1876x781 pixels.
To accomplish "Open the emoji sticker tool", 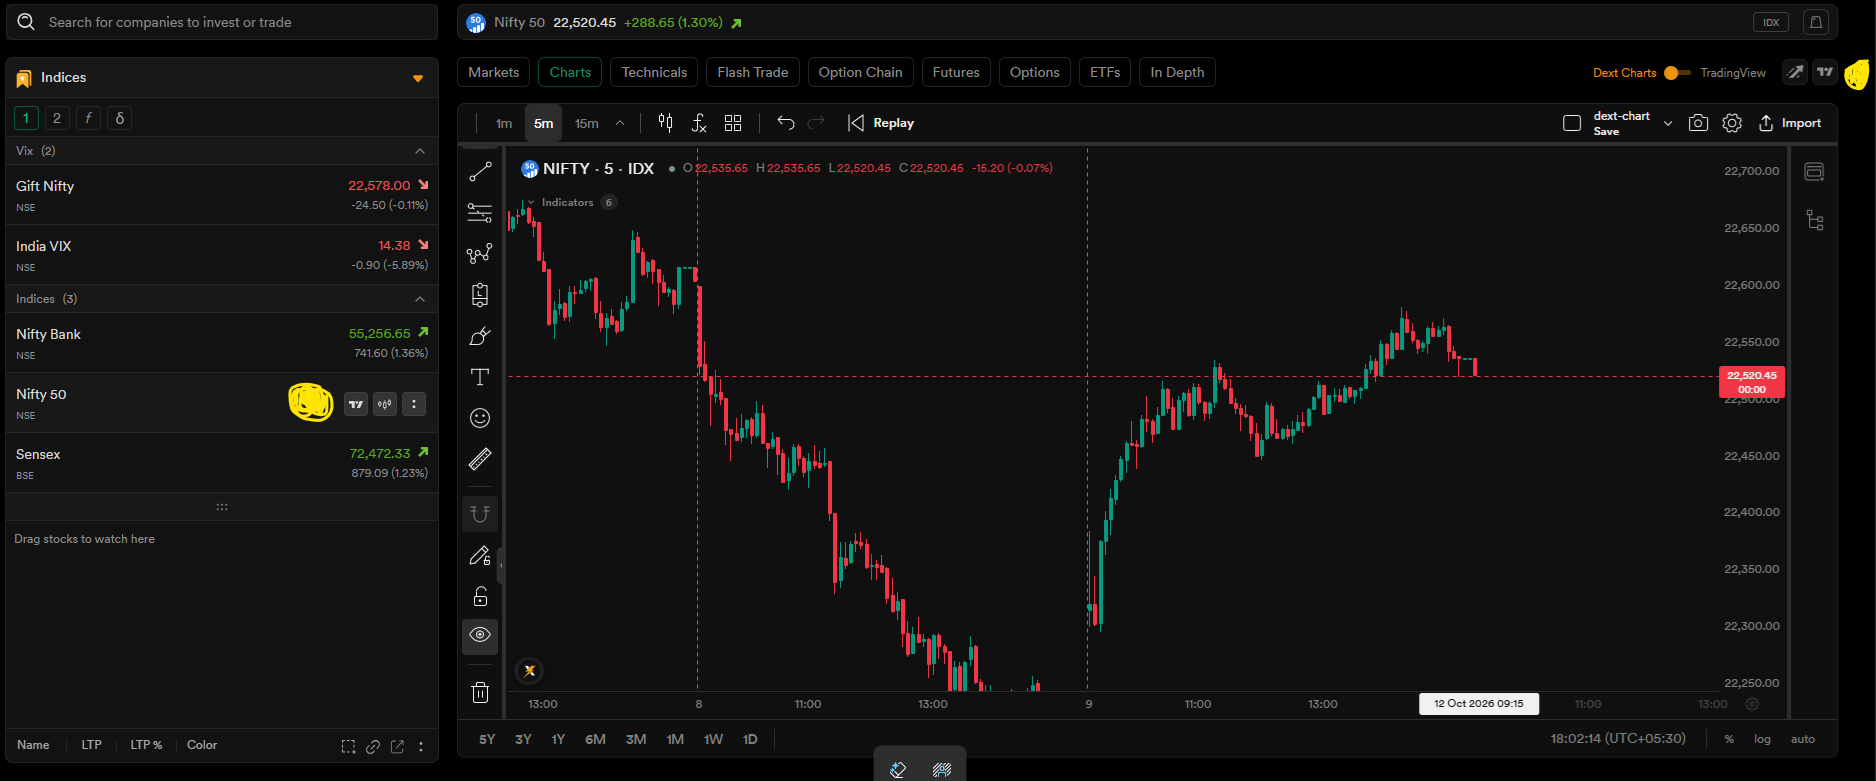I will tap(480, 418).
